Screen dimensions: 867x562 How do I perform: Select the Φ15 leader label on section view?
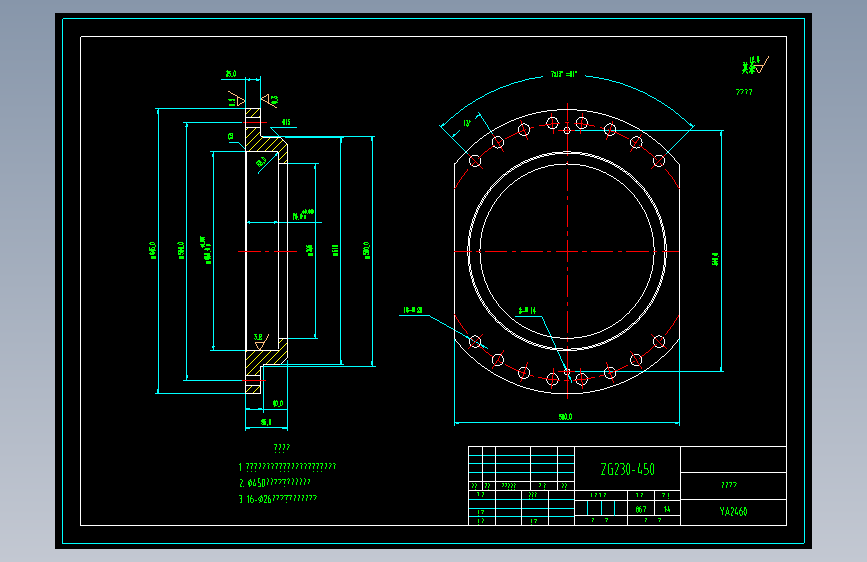286,122
